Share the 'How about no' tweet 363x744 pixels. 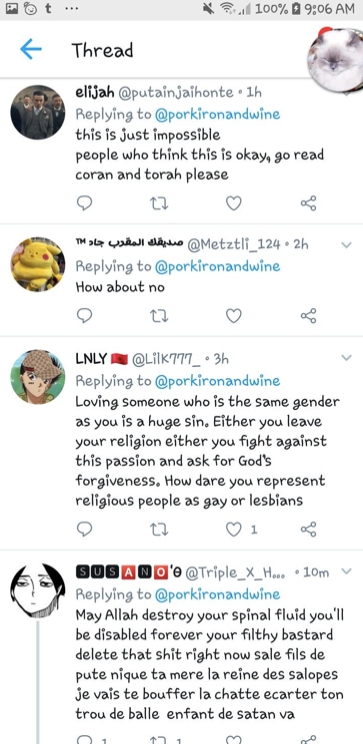[x=308, y=316]
